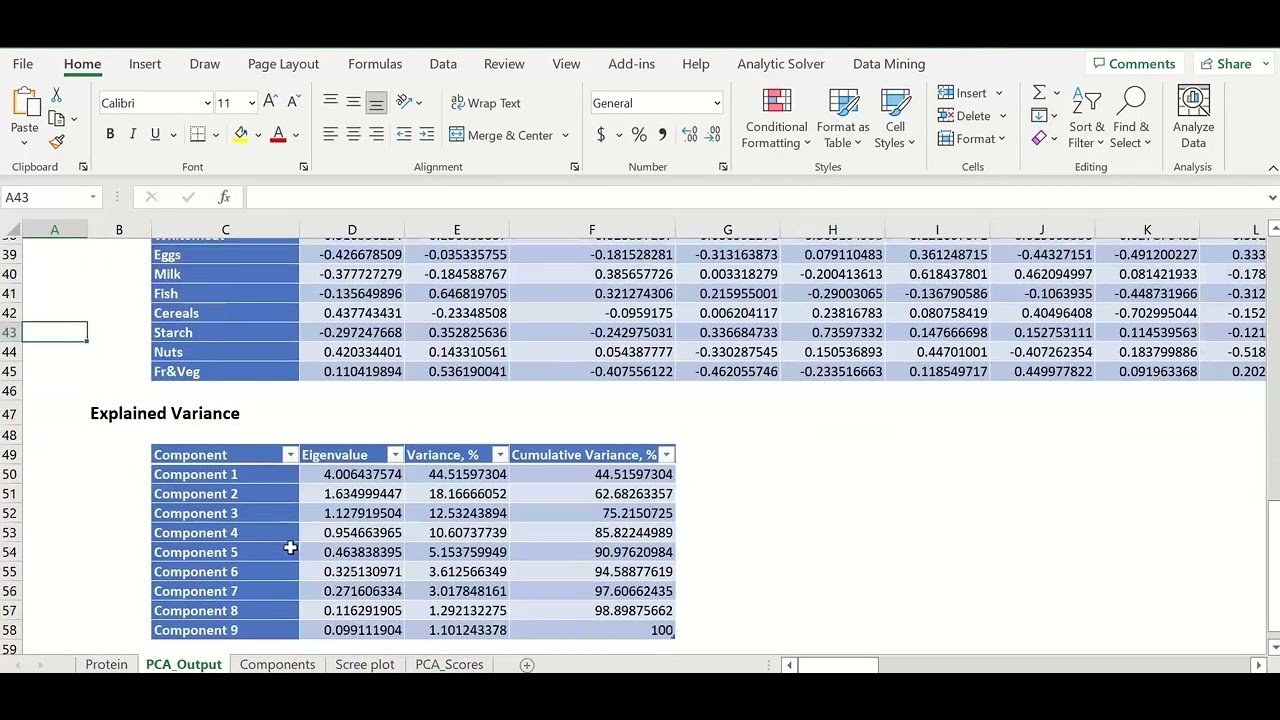
Task: Increase font size with the larger A
Action: click(x=270, y=102)
